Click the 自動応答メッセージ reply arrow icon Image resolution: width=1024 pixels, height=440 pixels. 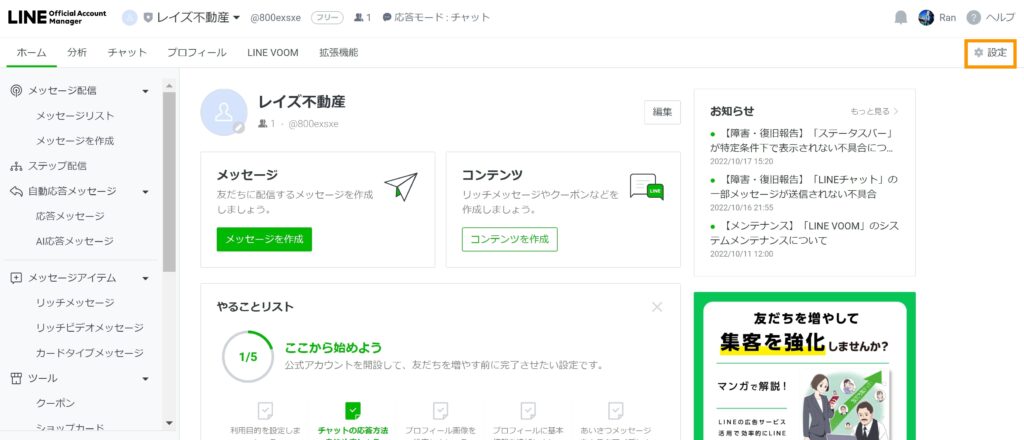point(16,191)
